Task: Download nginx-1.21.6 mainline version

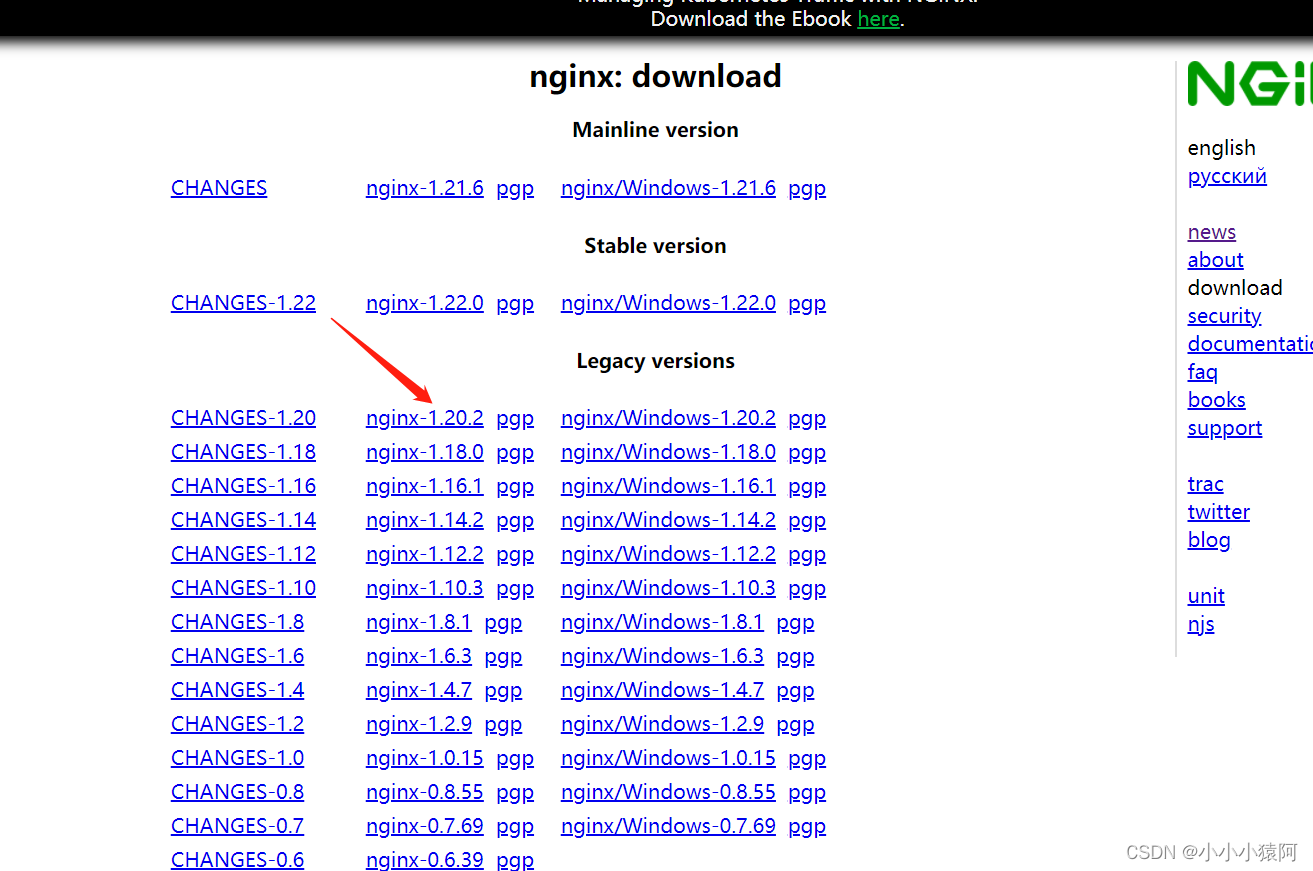Action: click(424, 187)
